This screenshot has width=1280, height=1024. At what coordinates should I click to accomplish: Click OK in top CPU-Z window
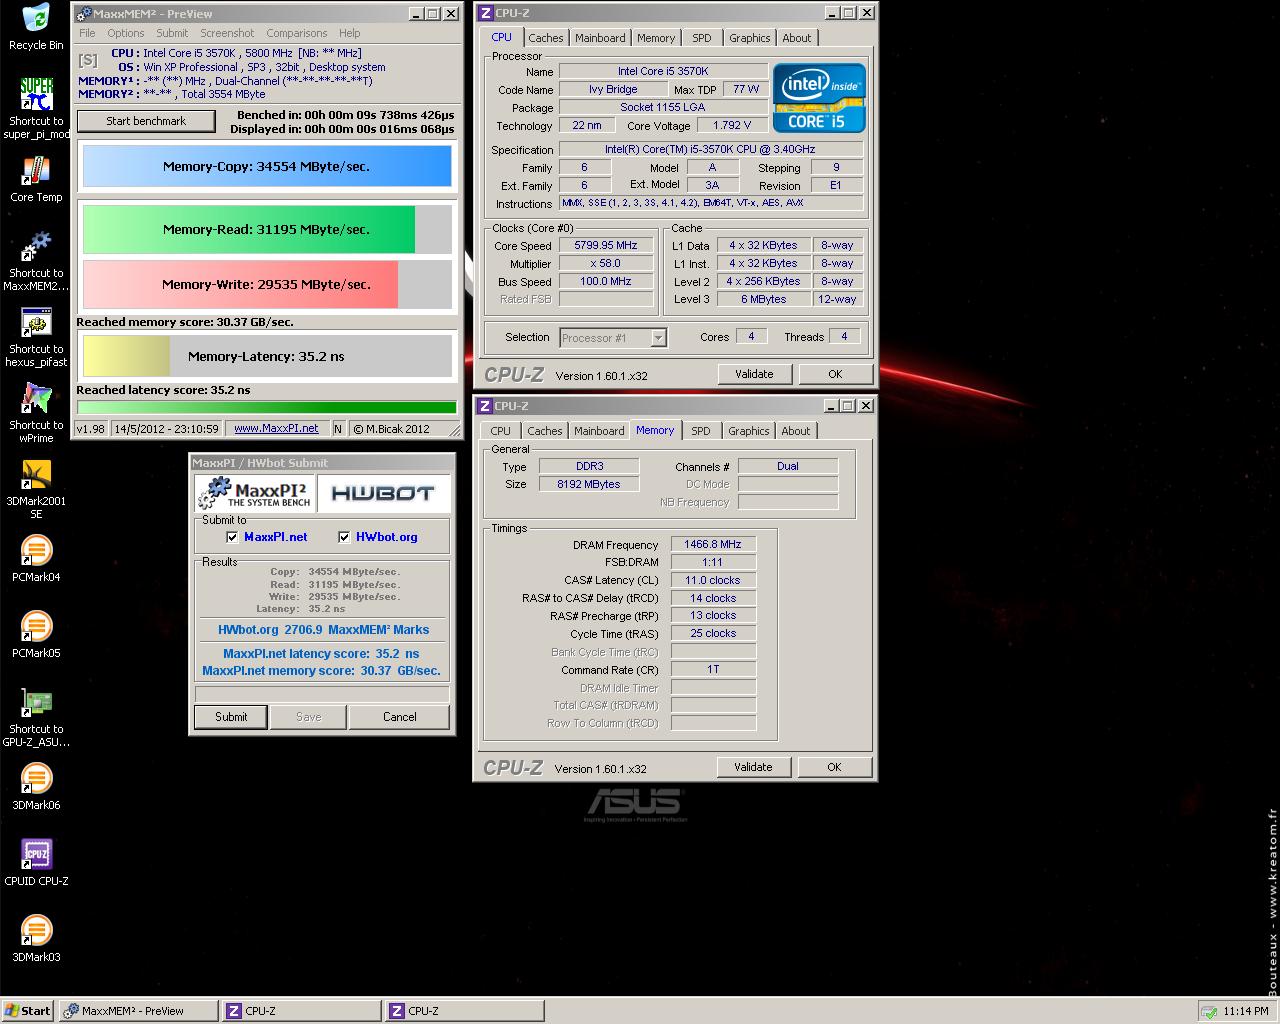(835, 374)
